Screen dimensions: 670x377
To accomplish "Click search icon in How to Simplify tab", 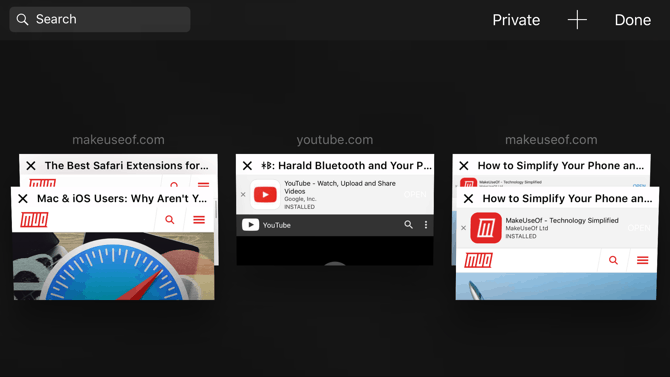I will pyautogui.click(x=613, y=260).
